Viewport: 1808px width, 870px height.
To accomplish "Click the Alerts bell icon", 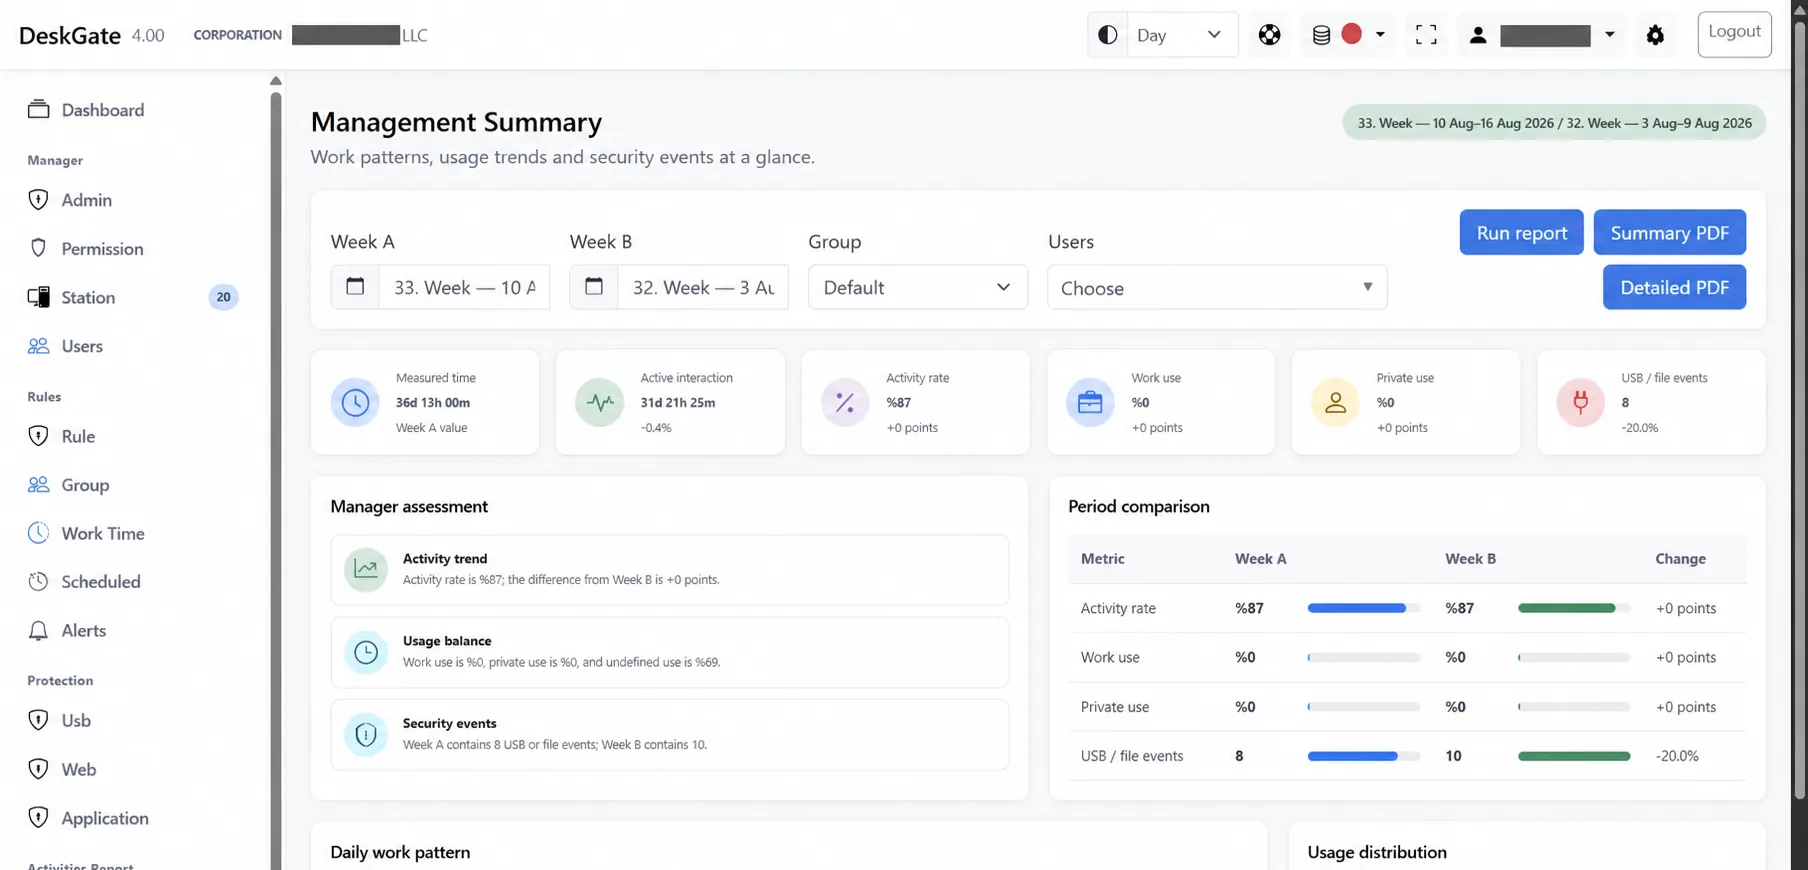I will point(38,630).
